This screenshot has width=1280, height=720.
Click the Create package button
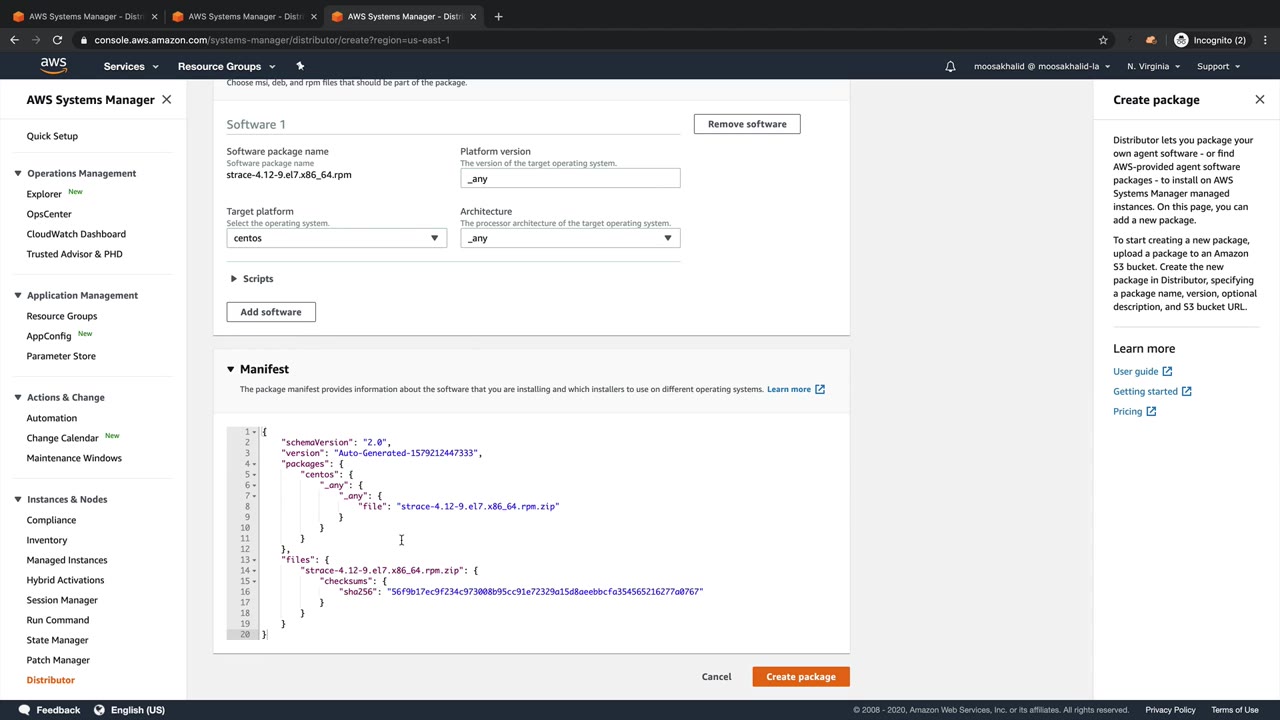tap(800, 677)
